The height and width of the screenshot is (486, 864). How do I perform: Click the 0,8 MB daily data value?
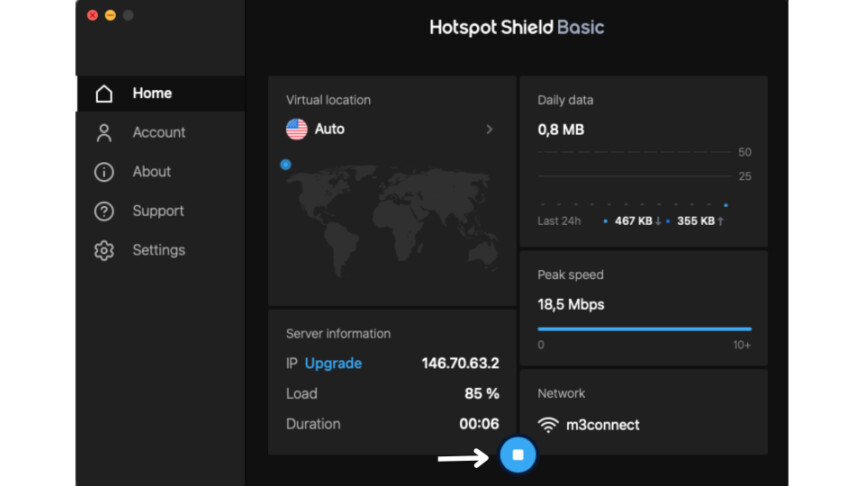point(560,129)
